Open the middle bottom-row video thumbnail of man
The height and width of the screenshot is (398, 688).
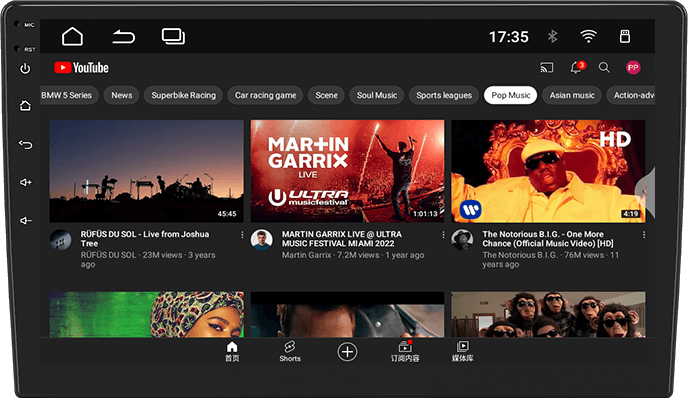tap(348, 315)
